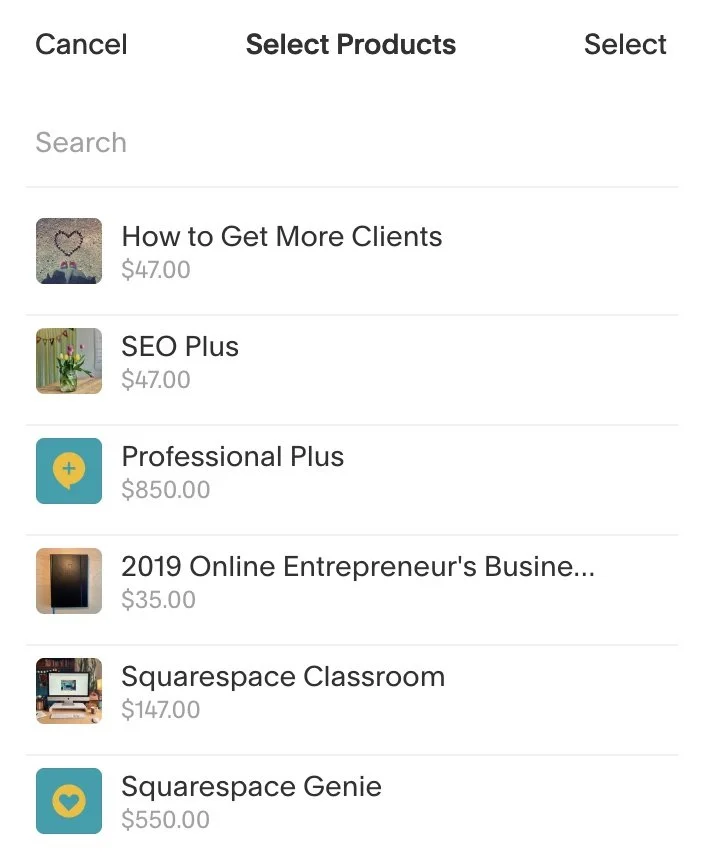
Task: Tap the tulips thumbnail for SEO Plus
Action: (x=69, y=361)
